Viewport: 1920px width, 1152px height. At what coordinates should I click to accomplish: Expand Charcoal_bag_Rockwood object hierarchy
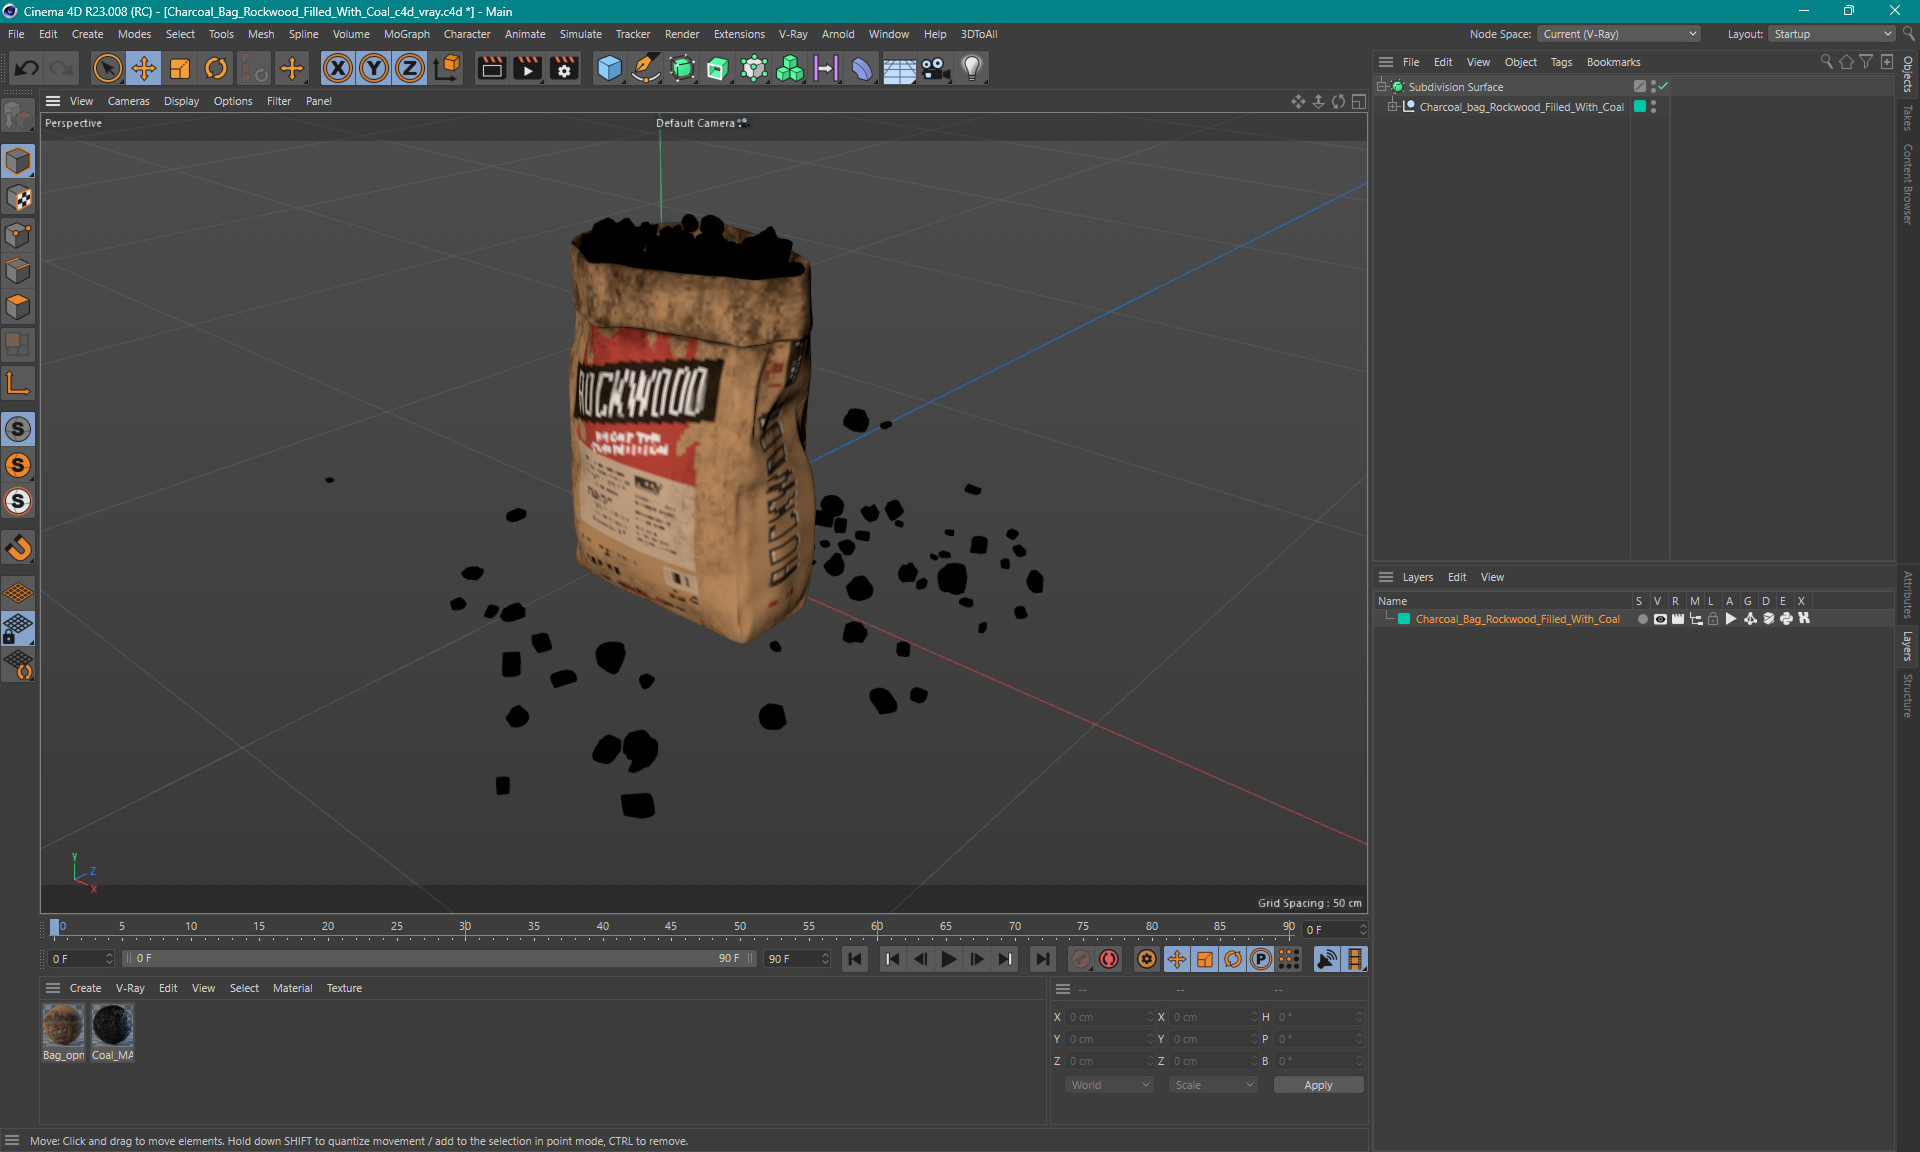(x=1392, y=107)
